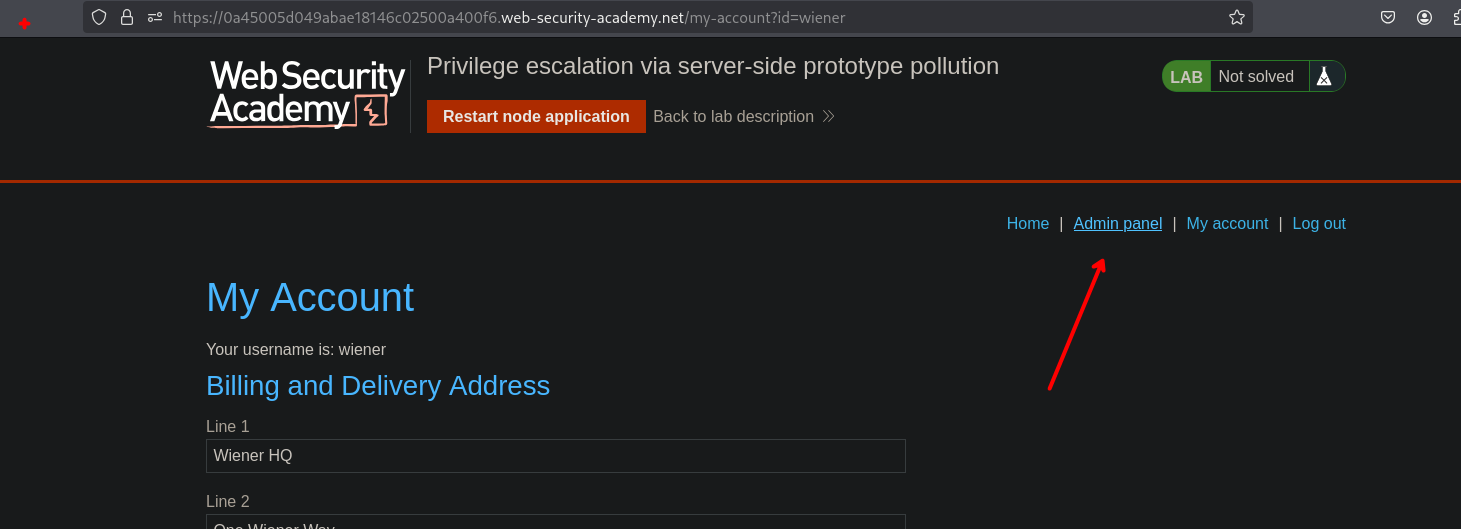Click the red diamond icon at top left
The width and height of the screenshot is (1461, 529).
point(24,23)
